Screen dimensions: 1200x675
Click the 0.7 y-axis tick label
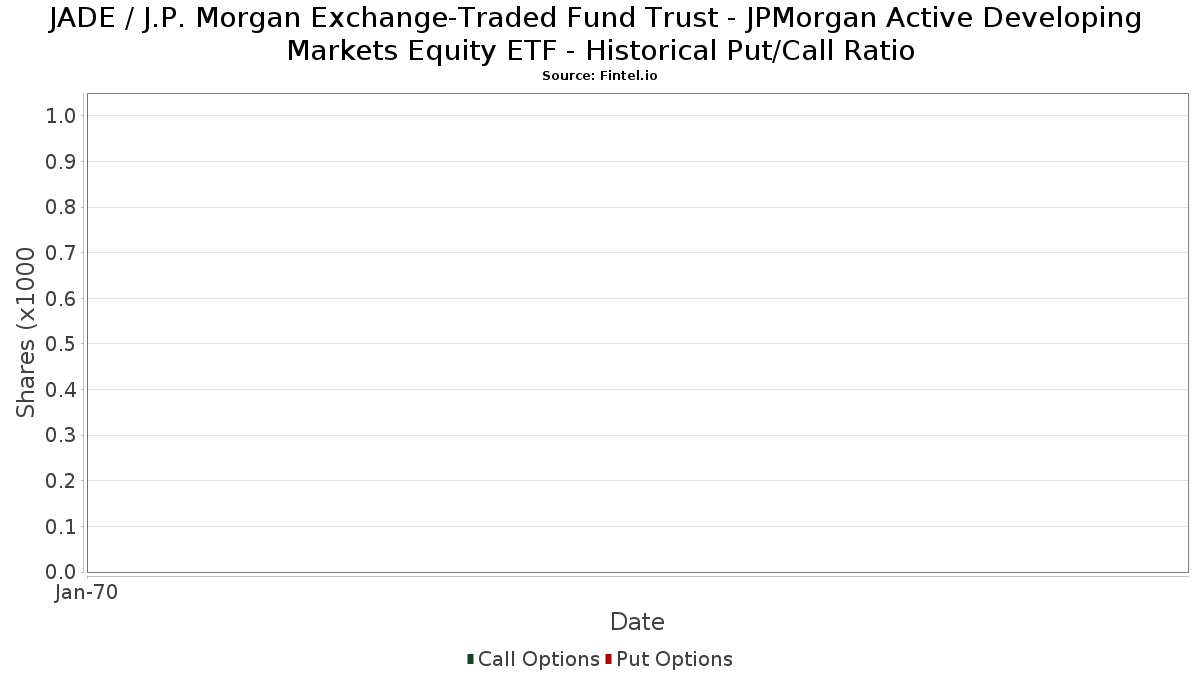(61, 253)
